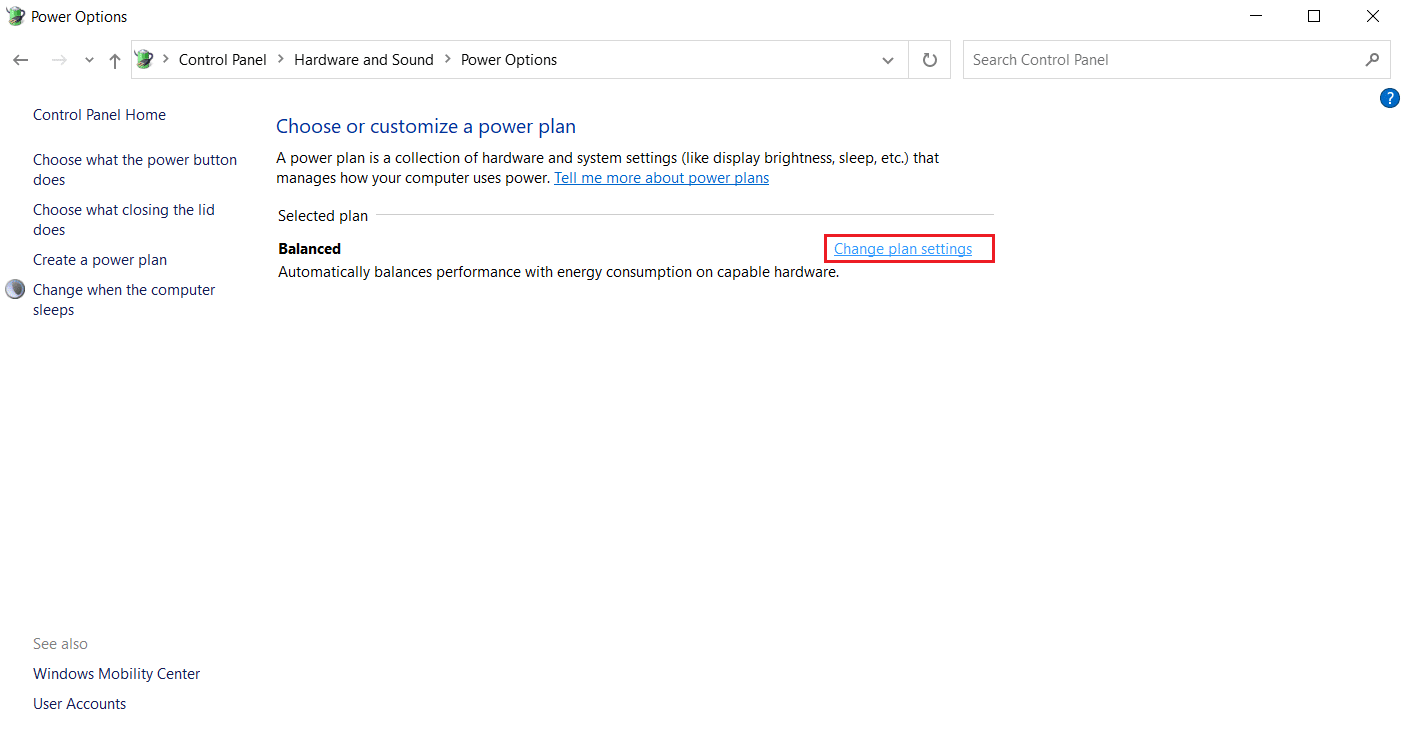Open User Accounts link
Viewport: 1401px width, 729px height.
tap(79, 704)
